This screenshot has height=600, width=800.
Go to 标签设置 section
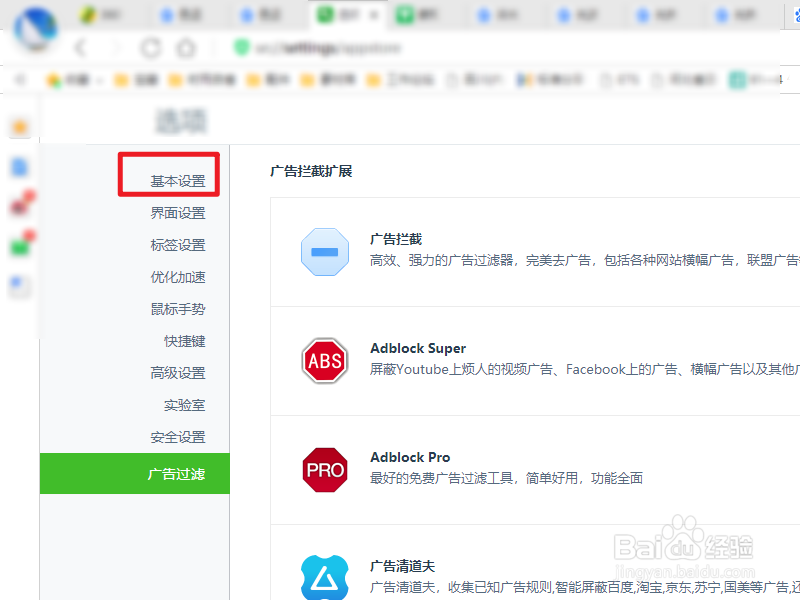tap(178, 245)
